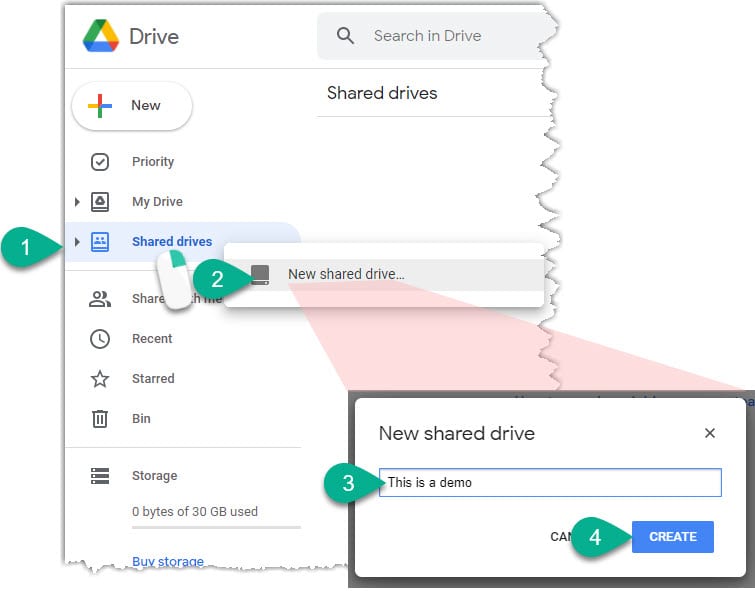Screen dimensions: 755x591
Task: Expand the Shared drives tree arrow
Action: point(77,242)
